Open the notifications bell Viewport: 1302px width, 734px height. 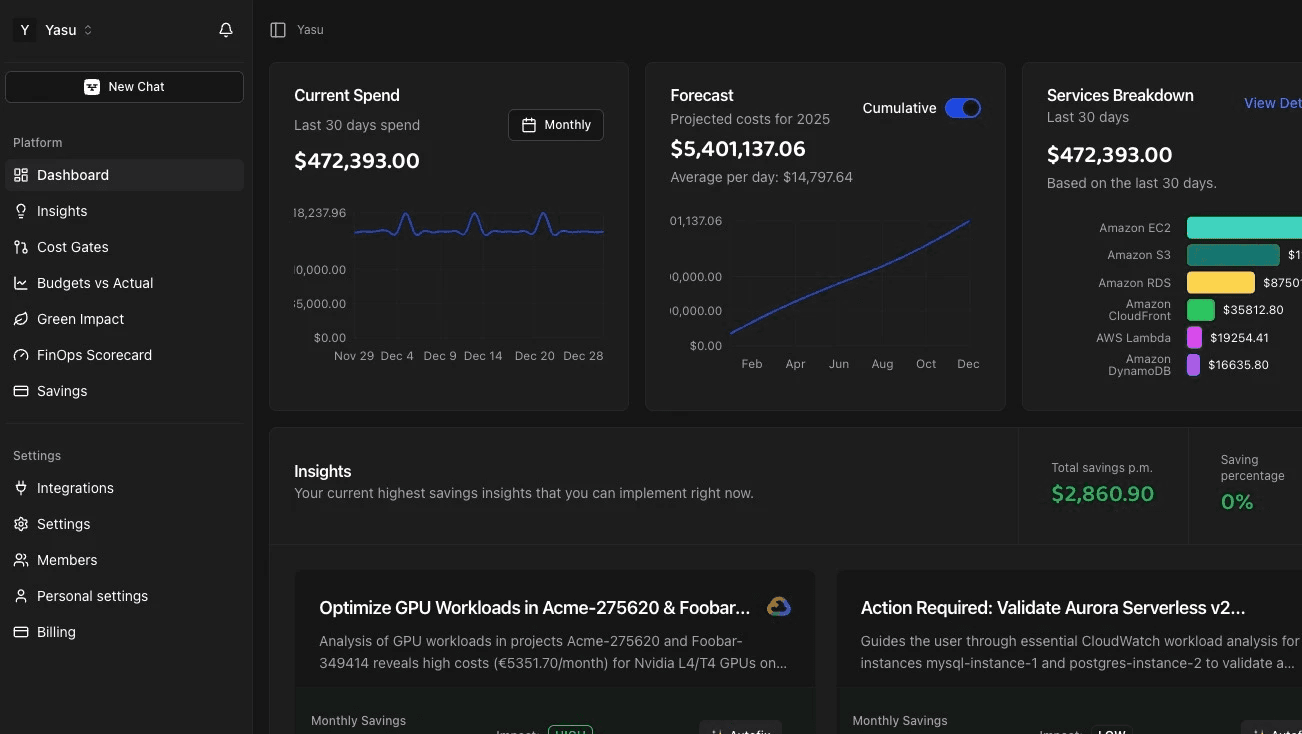pyautogui.click(x=226, y=30)
